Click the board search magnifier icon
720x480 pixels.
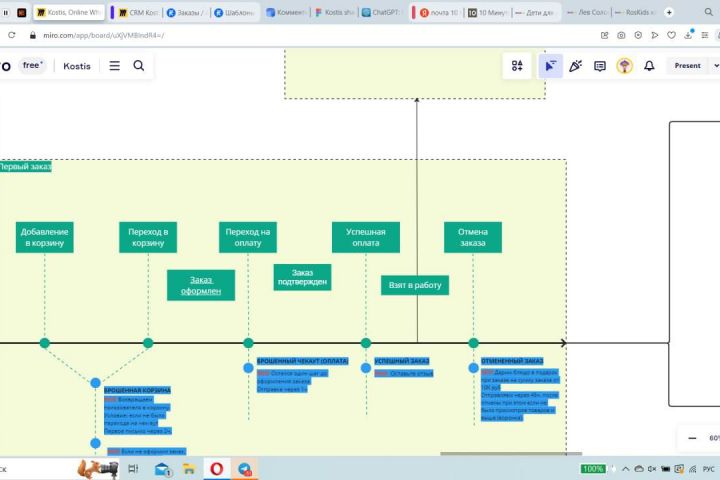tap(139, 66)
